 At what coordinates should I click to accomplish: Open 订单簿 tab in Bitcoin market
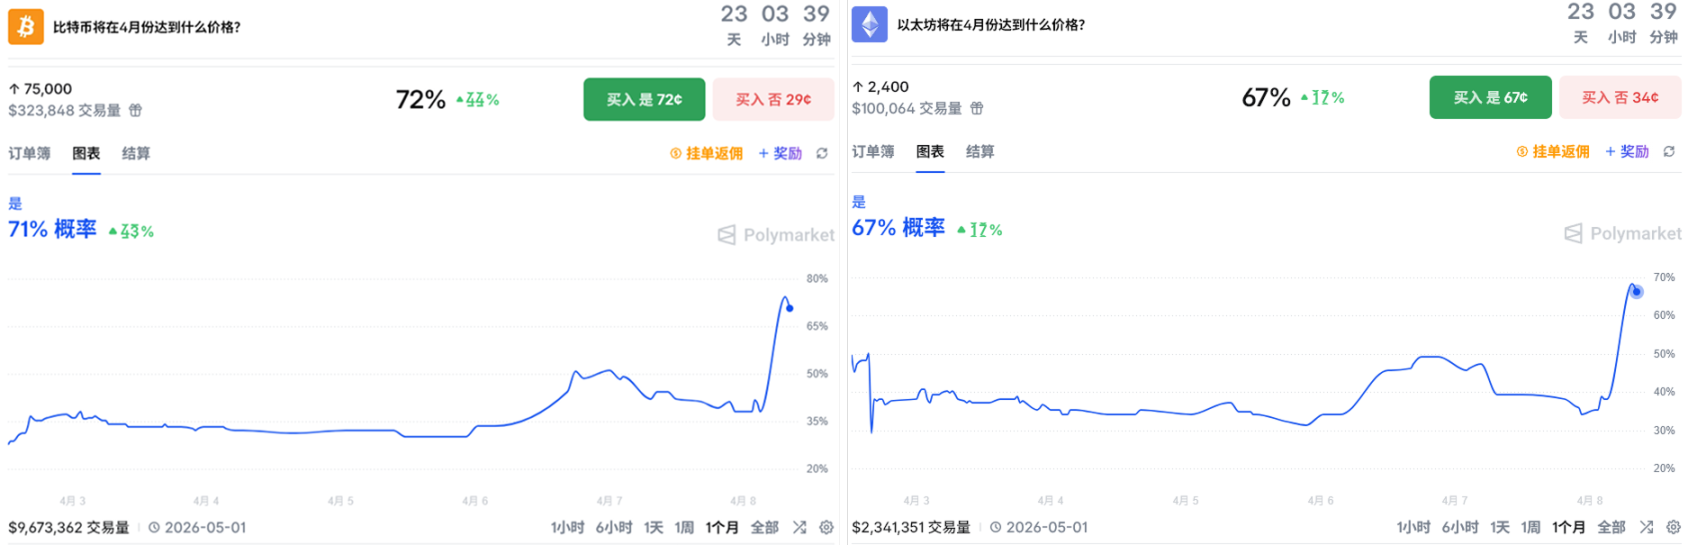click(29, 154)
